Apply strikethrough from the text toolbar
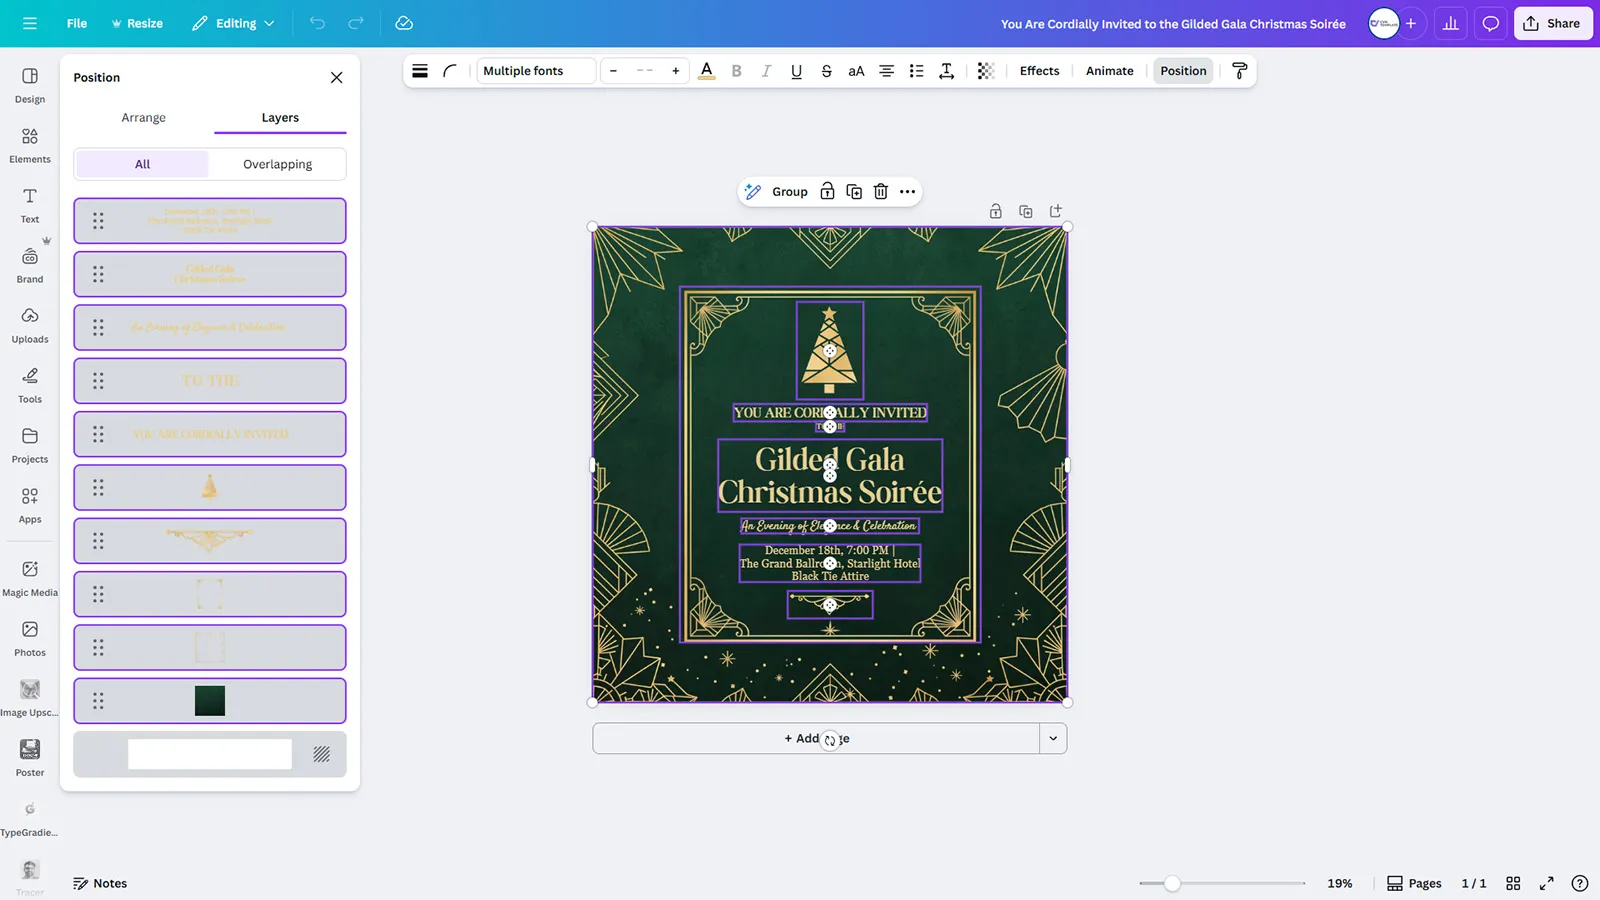The height and width of the screenshot is (900, 1600). coord(826,71)
